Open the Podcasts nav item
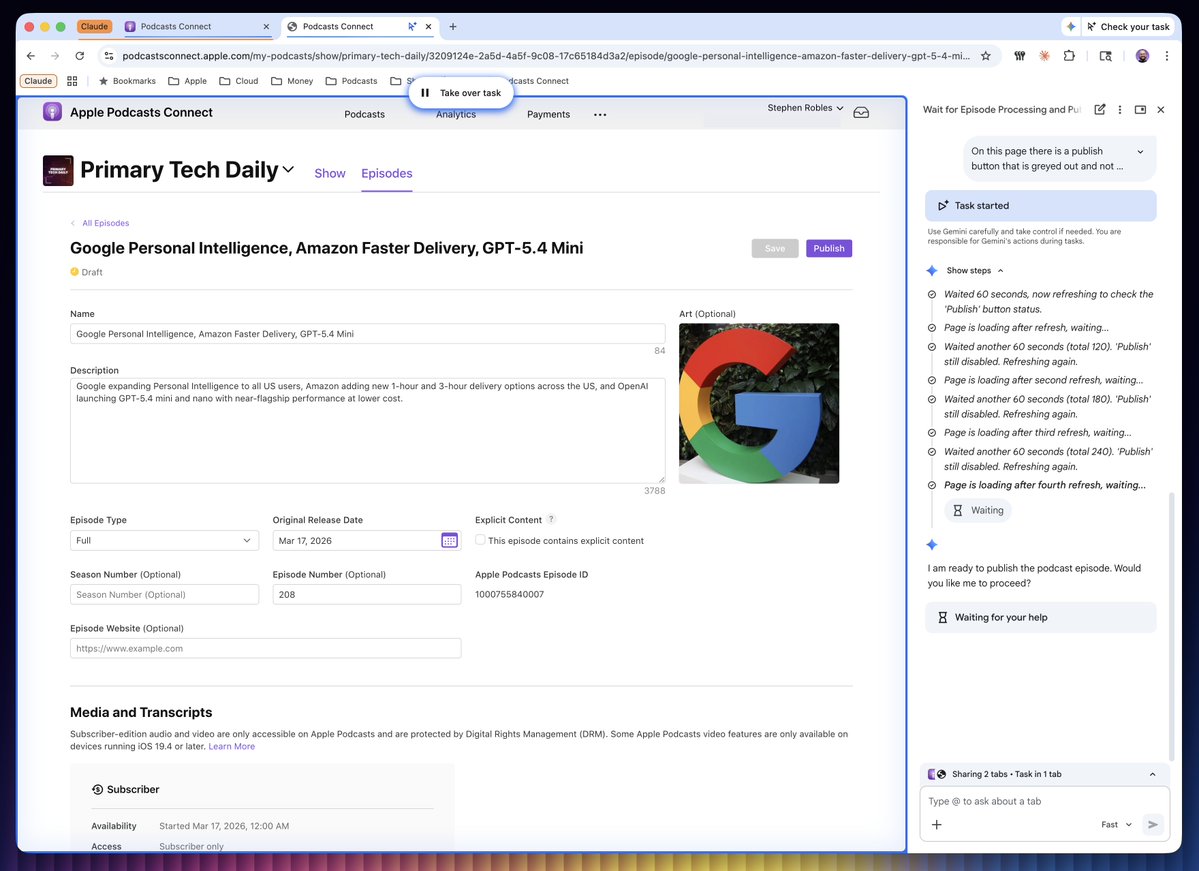1199x871 pixels. (365, 115)
